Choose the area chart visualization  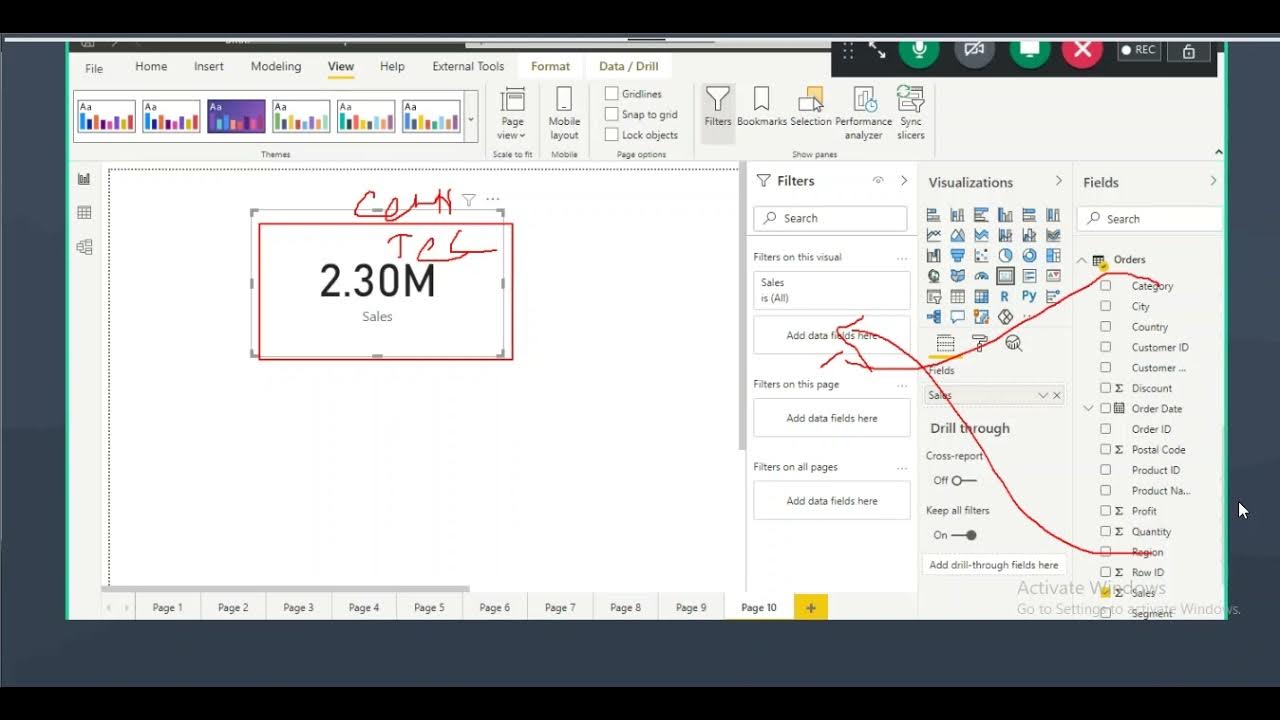[x=957, y=235]
